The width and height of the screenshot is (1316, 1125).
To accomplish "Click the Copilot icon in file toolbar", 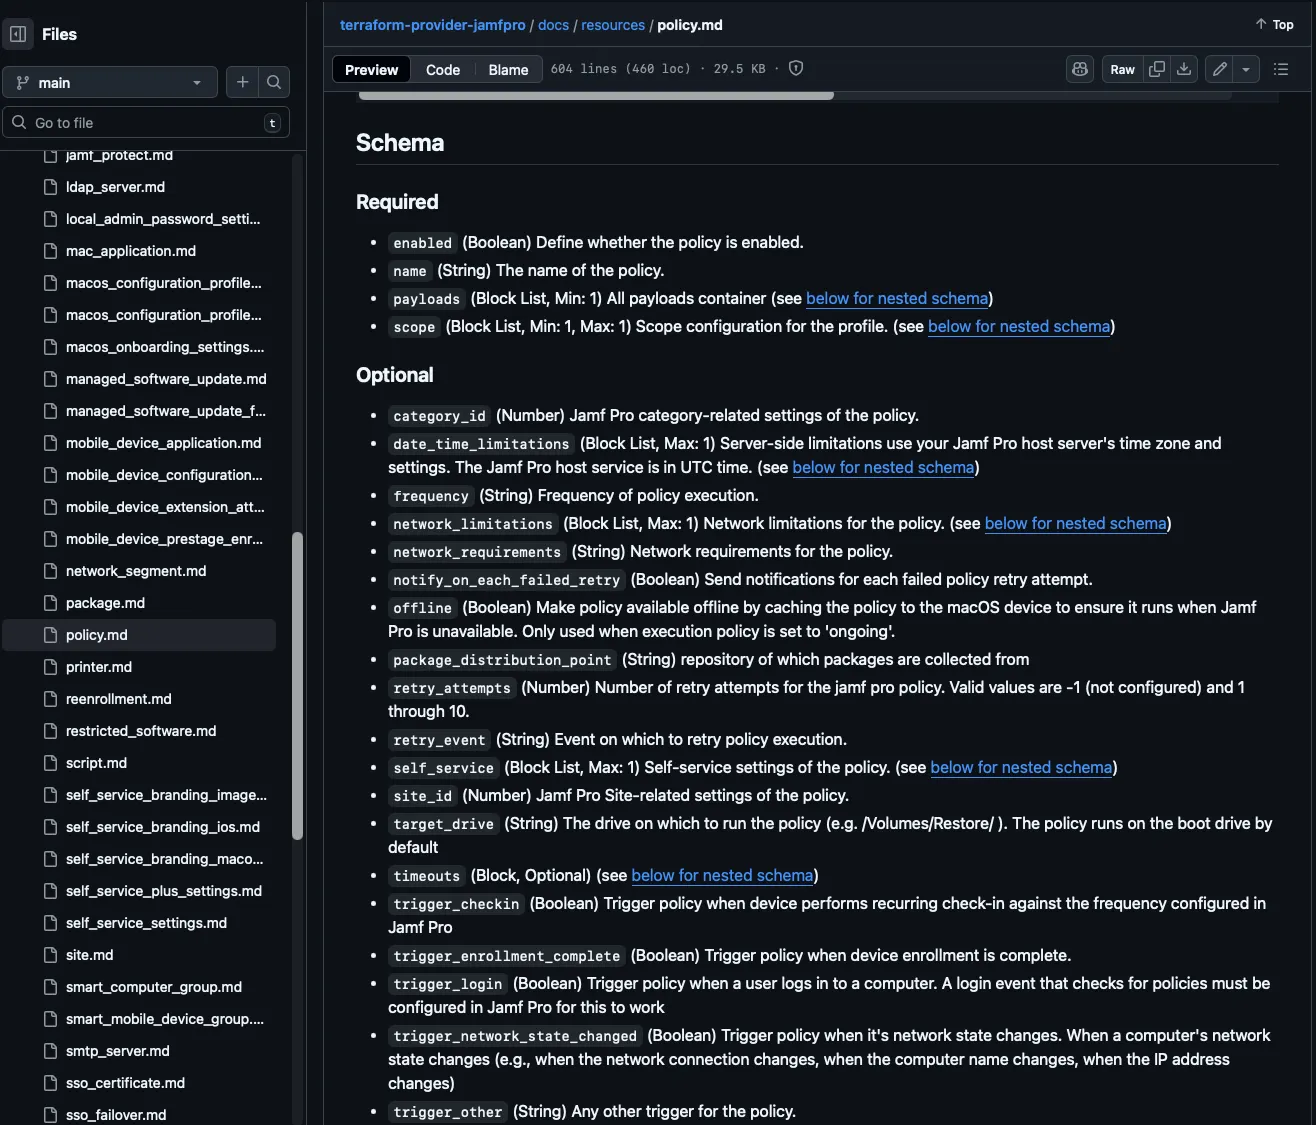I will coord(1080,69).
